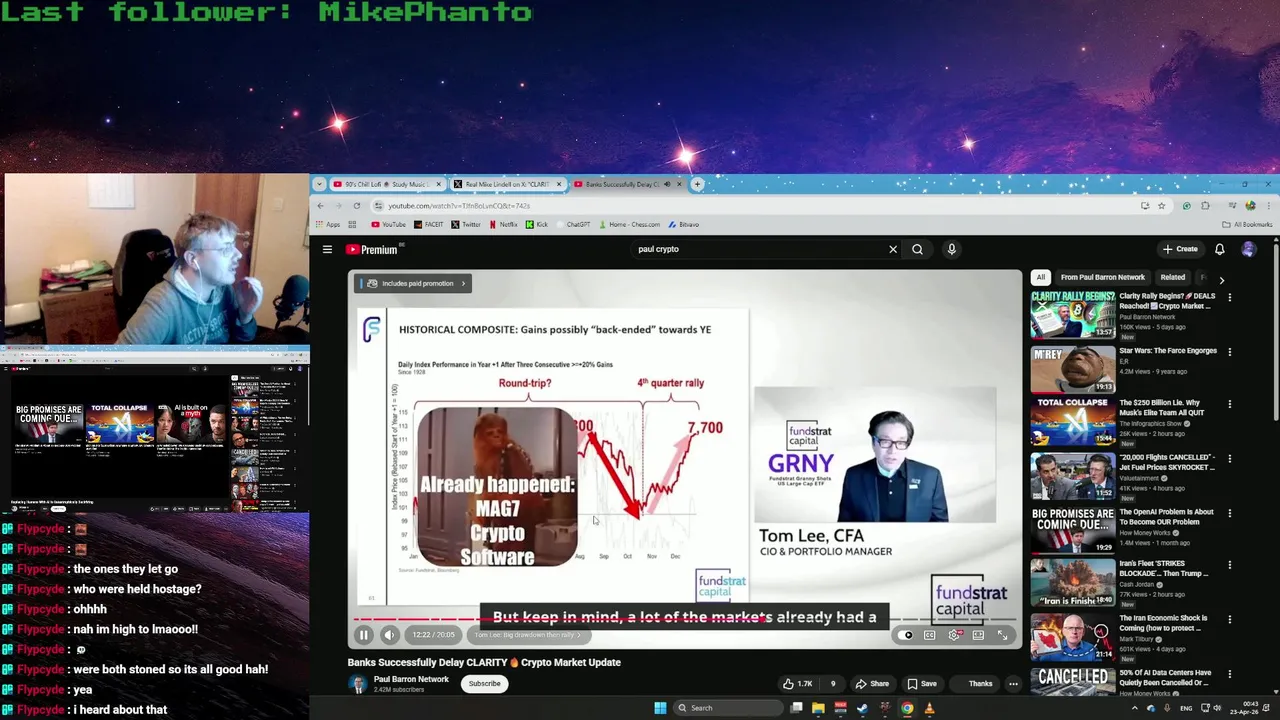Options menu for '20,000 Flights CANCELLED' video
This screenshot has width=1280, height=720.
click(1229, 459)
